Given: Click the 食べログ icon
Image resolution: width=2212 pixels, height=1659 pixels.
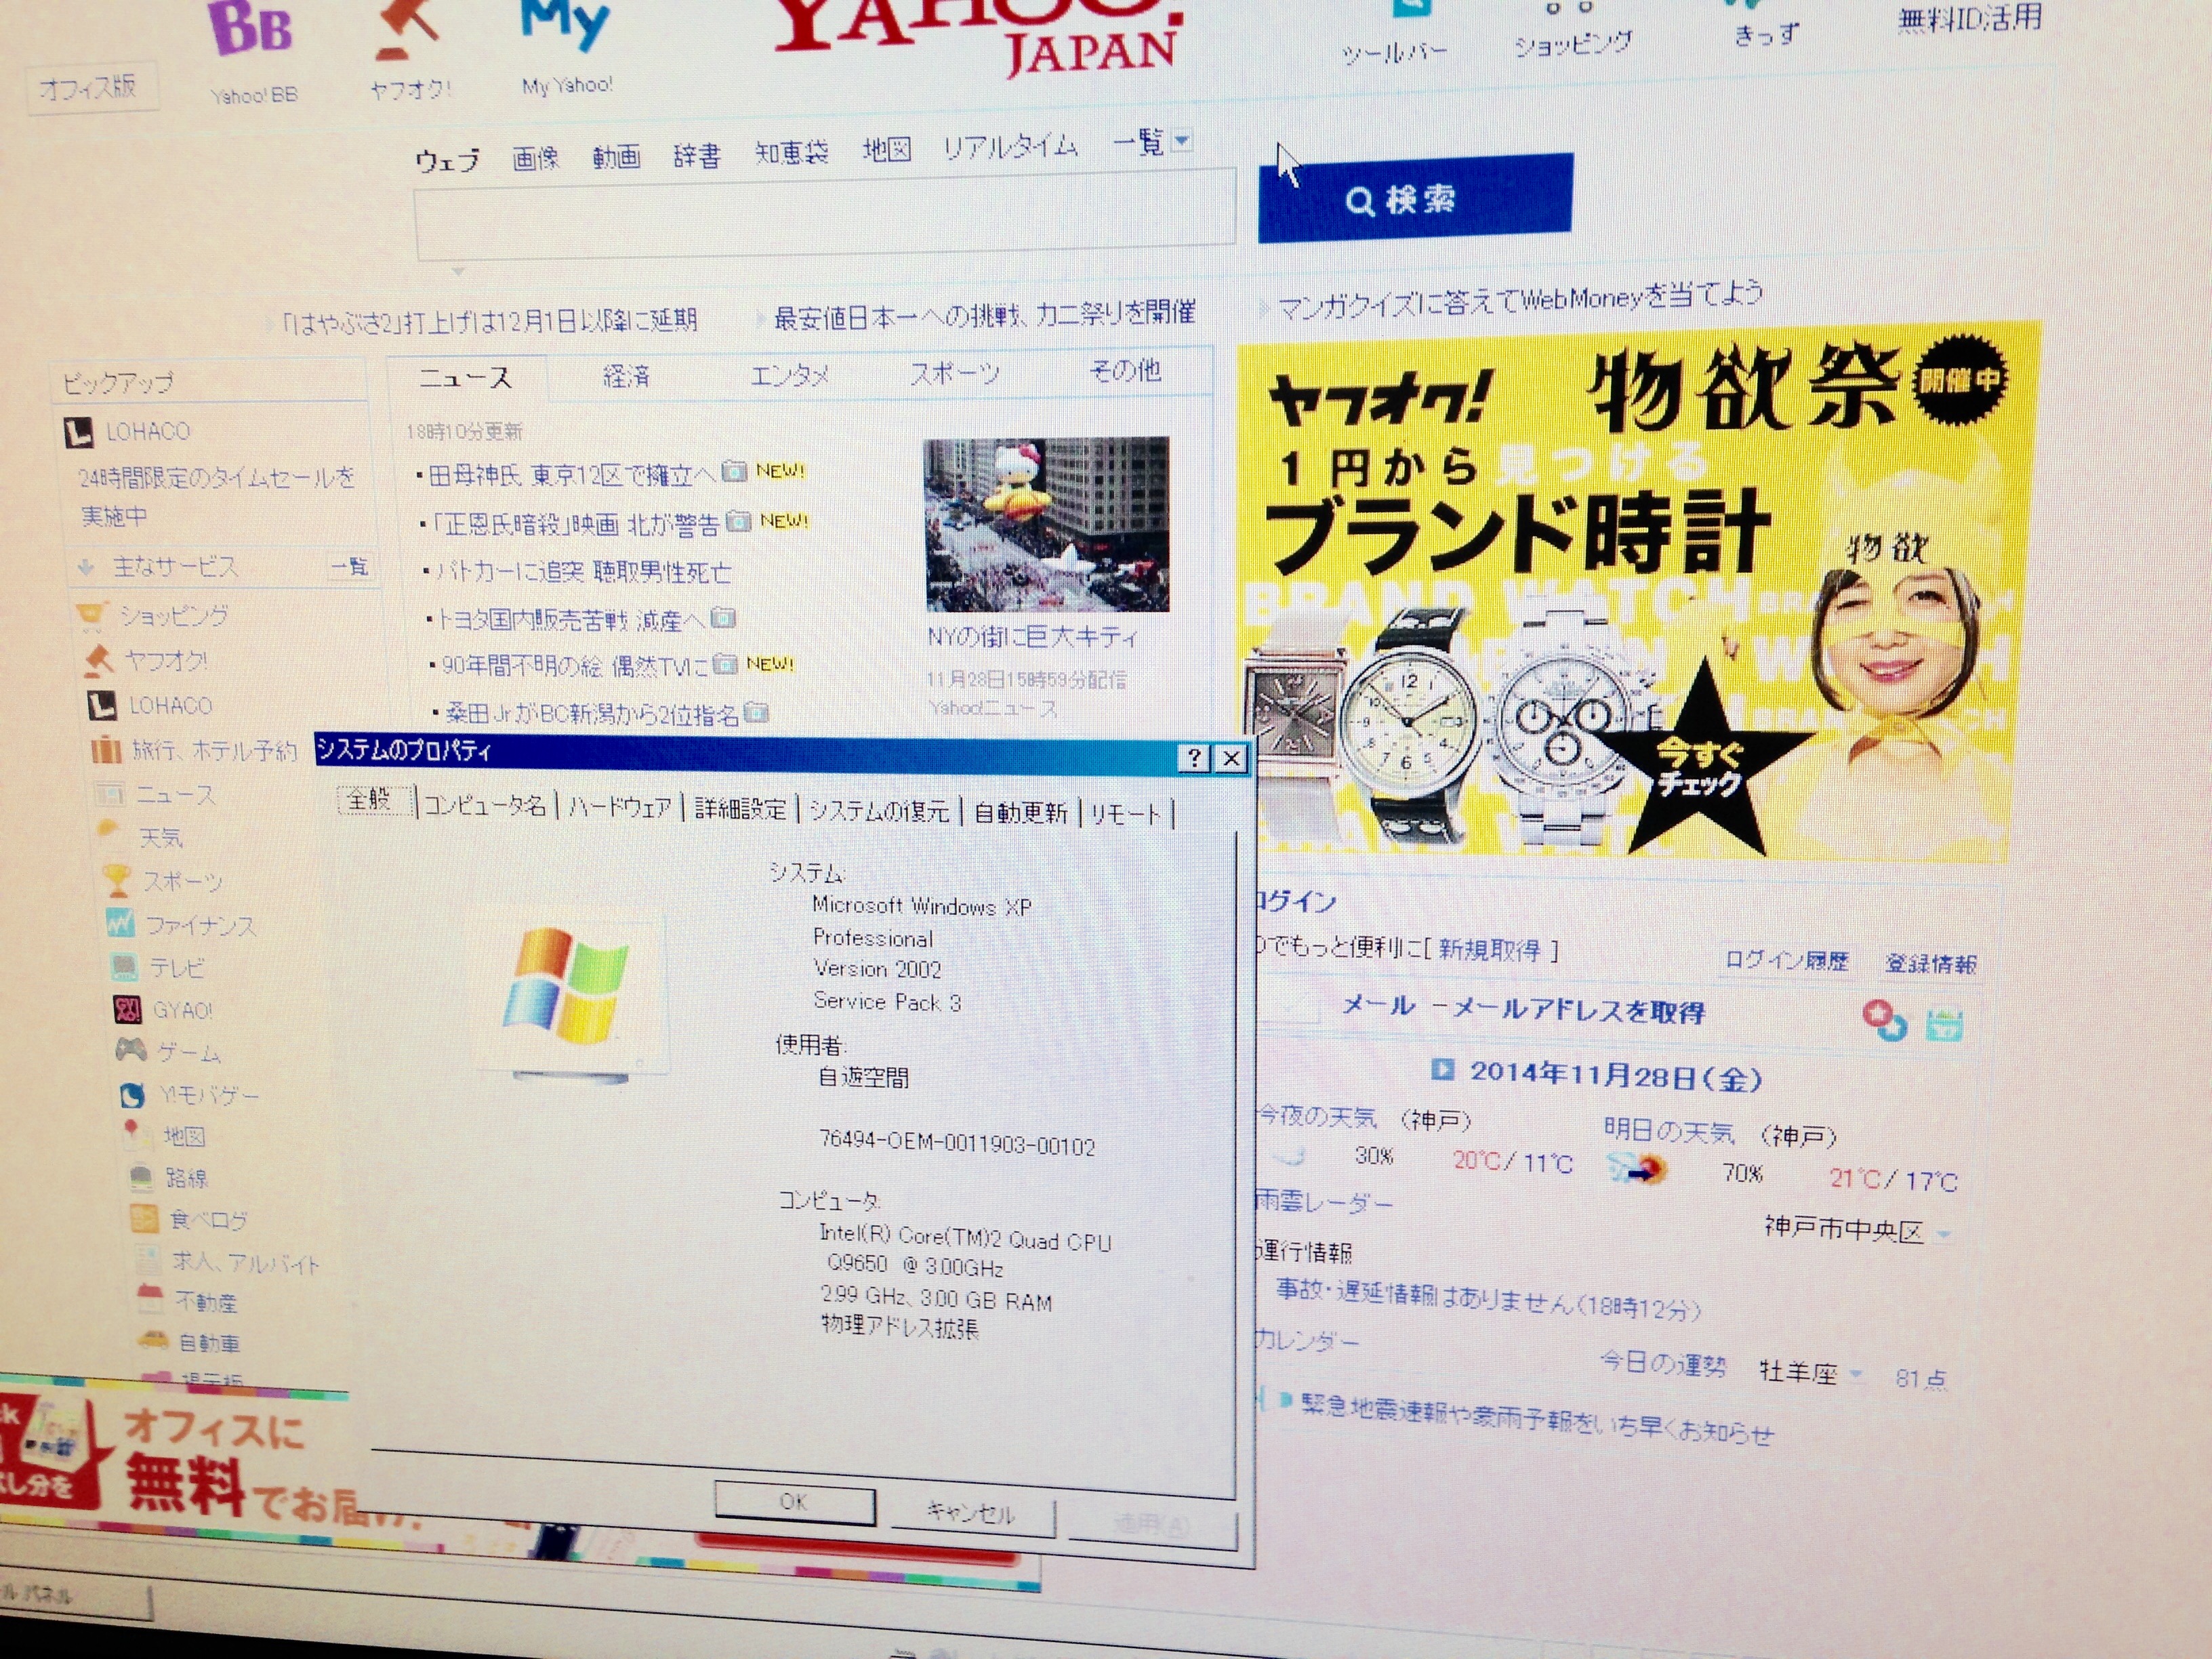Looking at the screenshot, I should [144, 1219].
